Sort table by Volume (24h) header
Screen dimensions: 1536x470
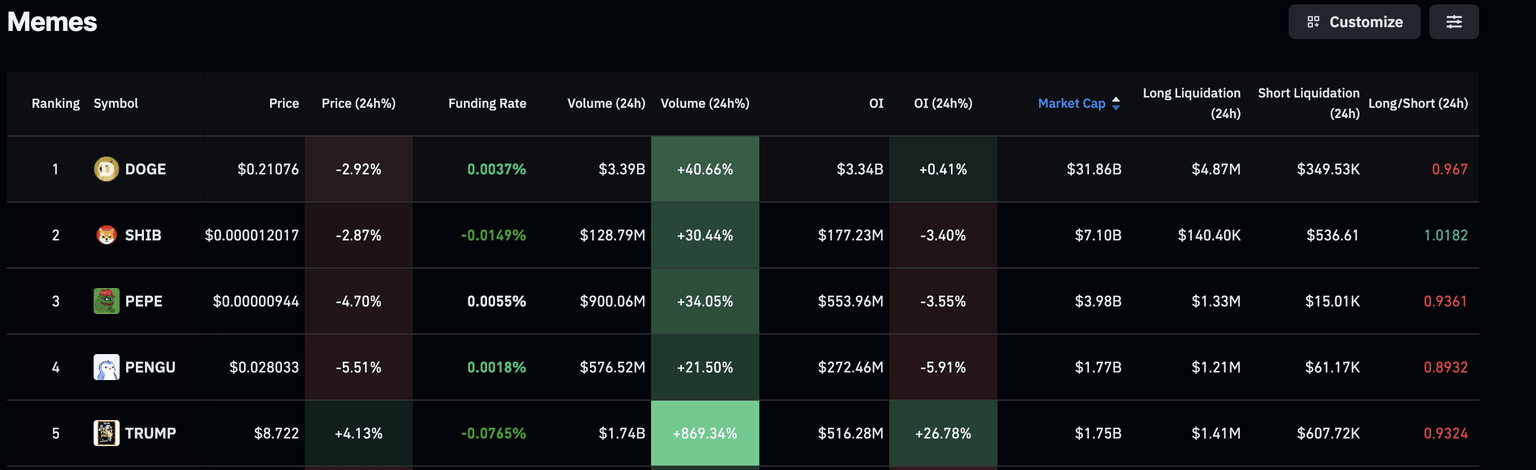pos(606,104)
